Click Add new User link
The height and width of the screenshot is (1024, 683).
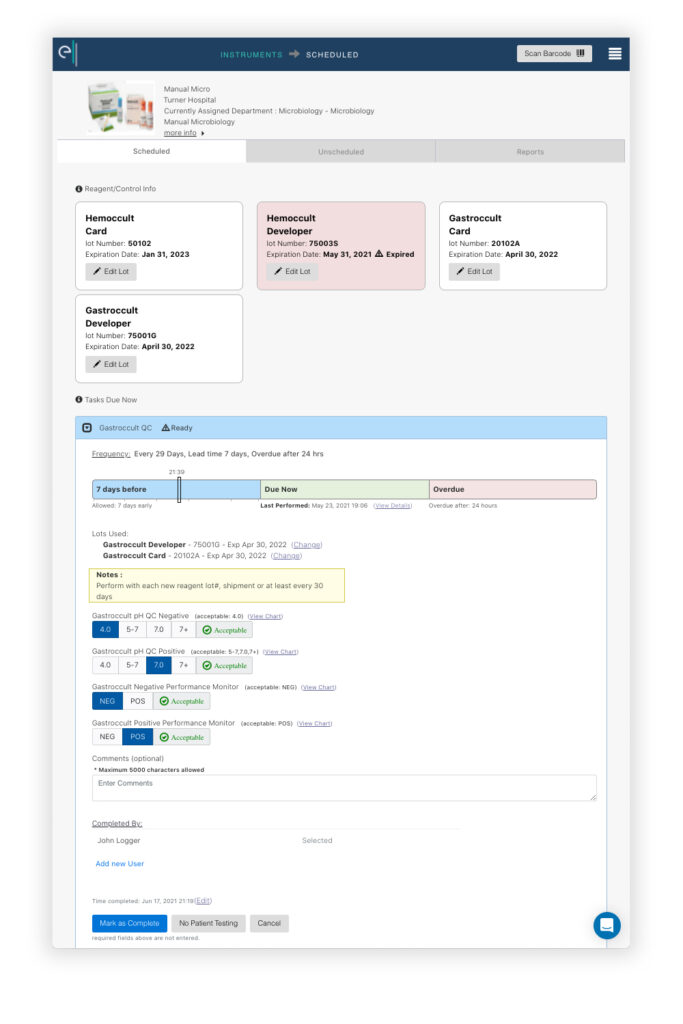click(119, 863)
